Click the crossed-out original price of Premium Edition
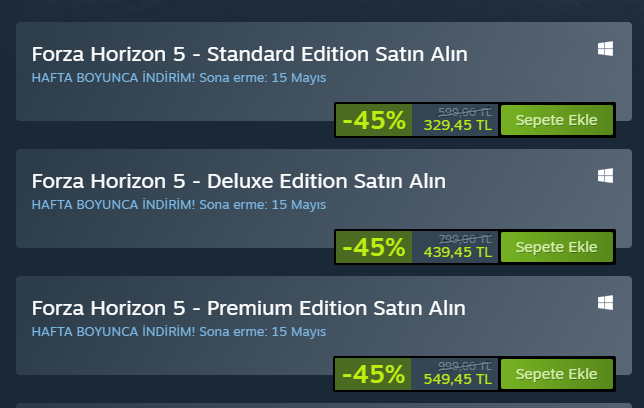 [465, 365]
